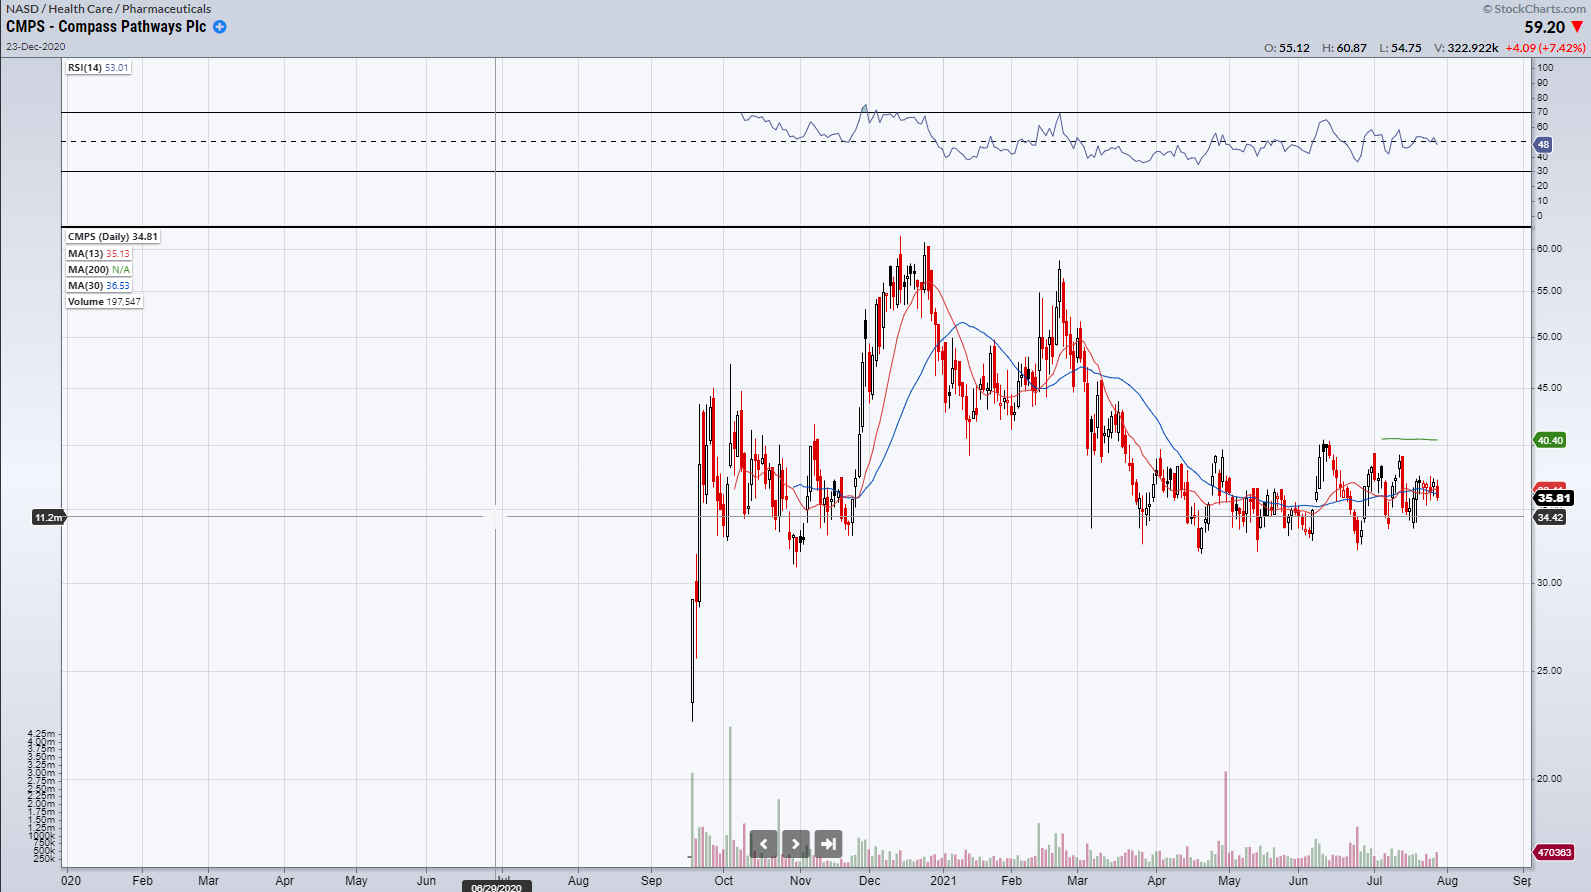Click the black 35.81 last price tag
1591x892 pixels.
[1553, 498]
